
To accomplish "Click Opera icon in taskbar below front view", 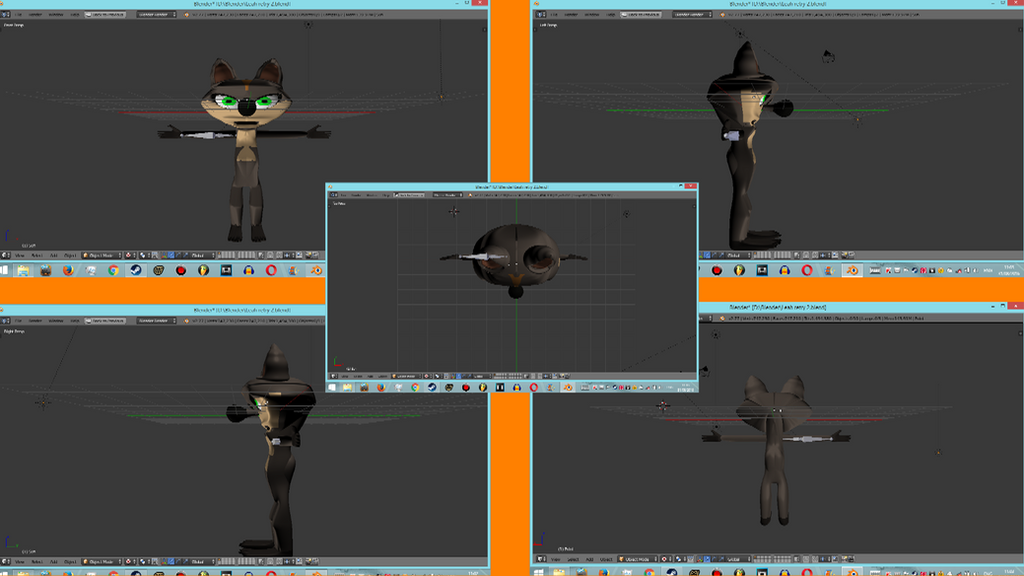I will tap(271, 270).
